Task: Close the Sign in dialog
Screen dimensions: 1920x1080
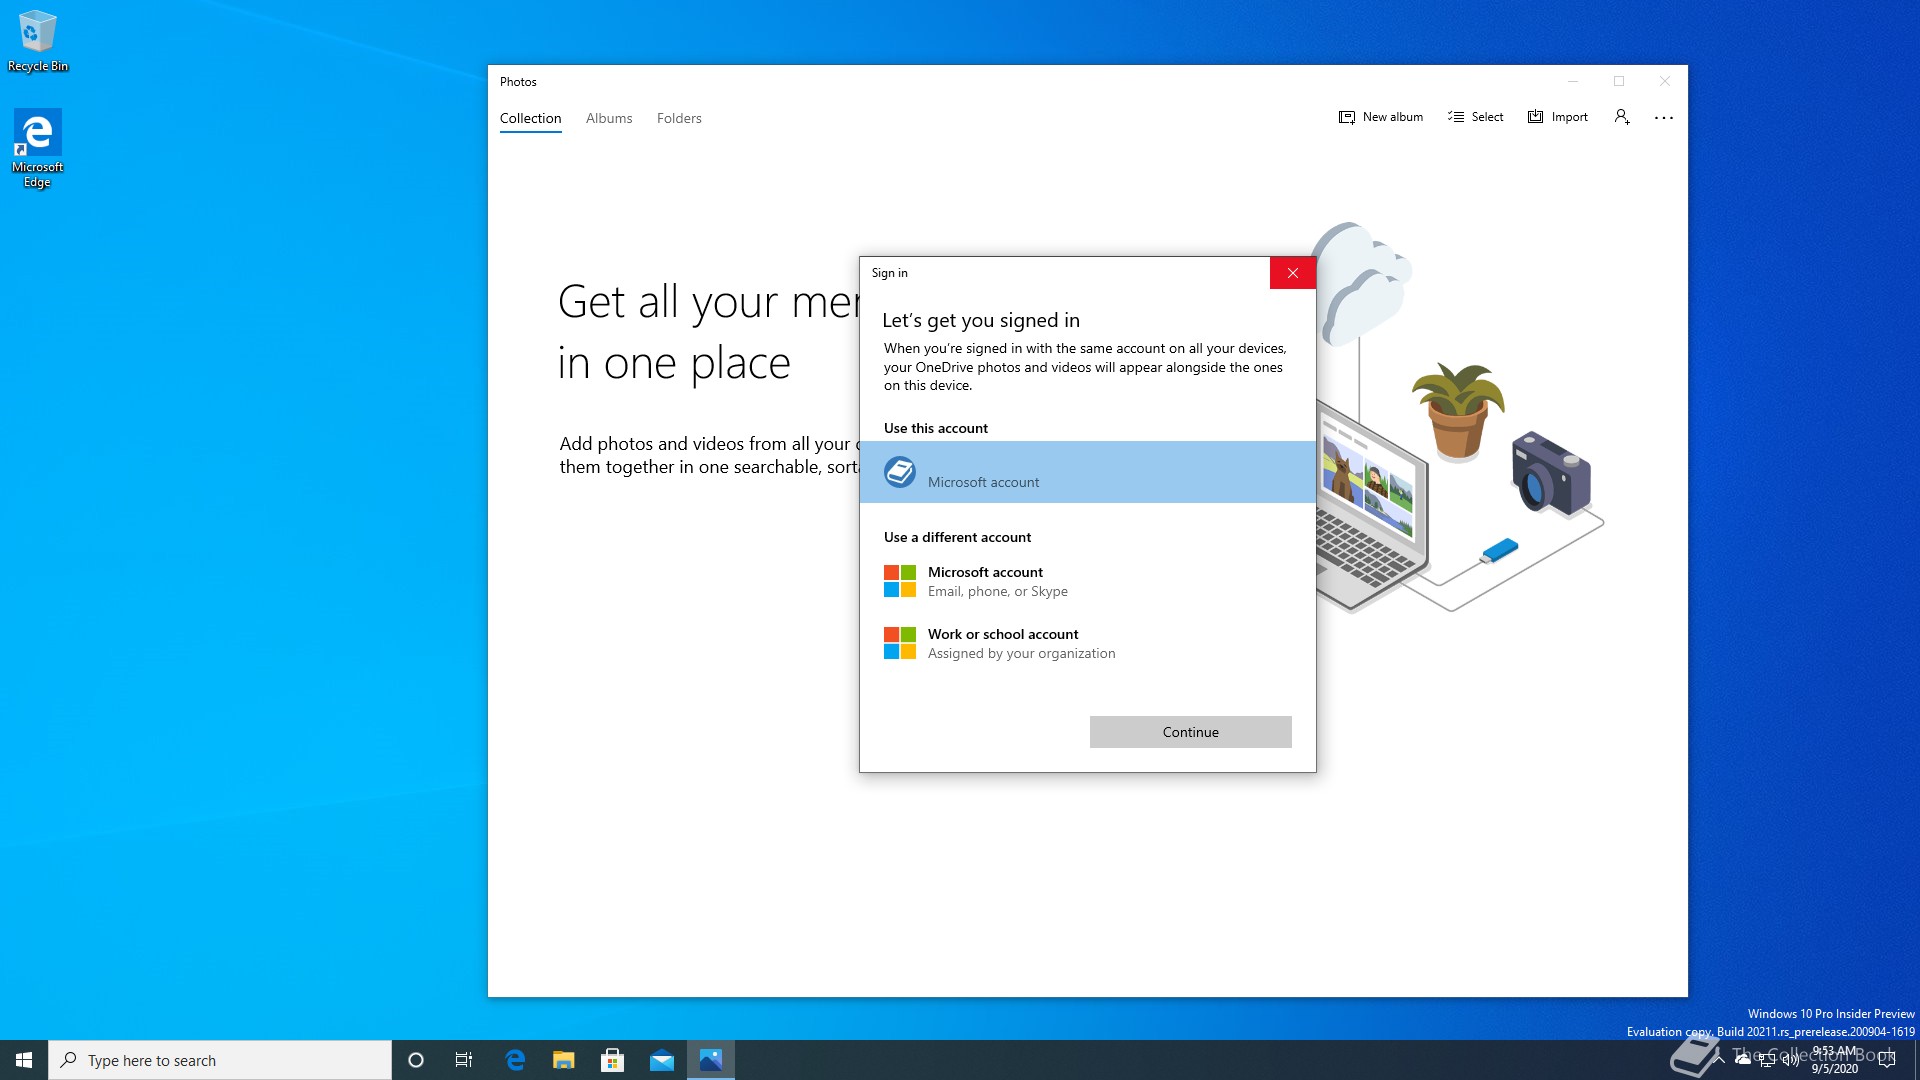Action: coord(1293,273)
